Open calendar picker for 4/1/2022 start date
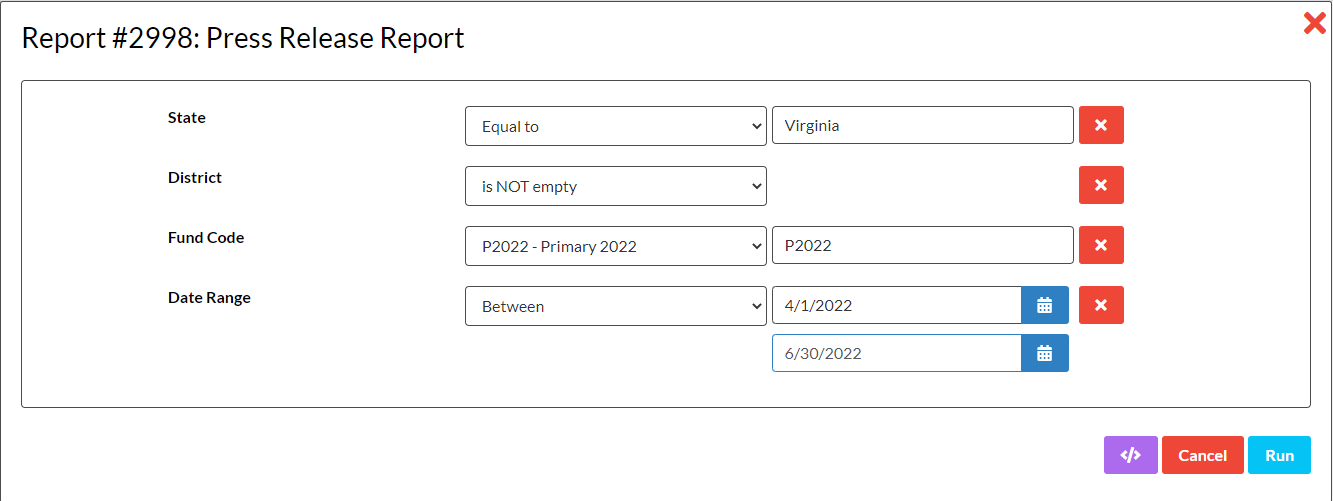Screen dimensions: 1333x501 1045,305
